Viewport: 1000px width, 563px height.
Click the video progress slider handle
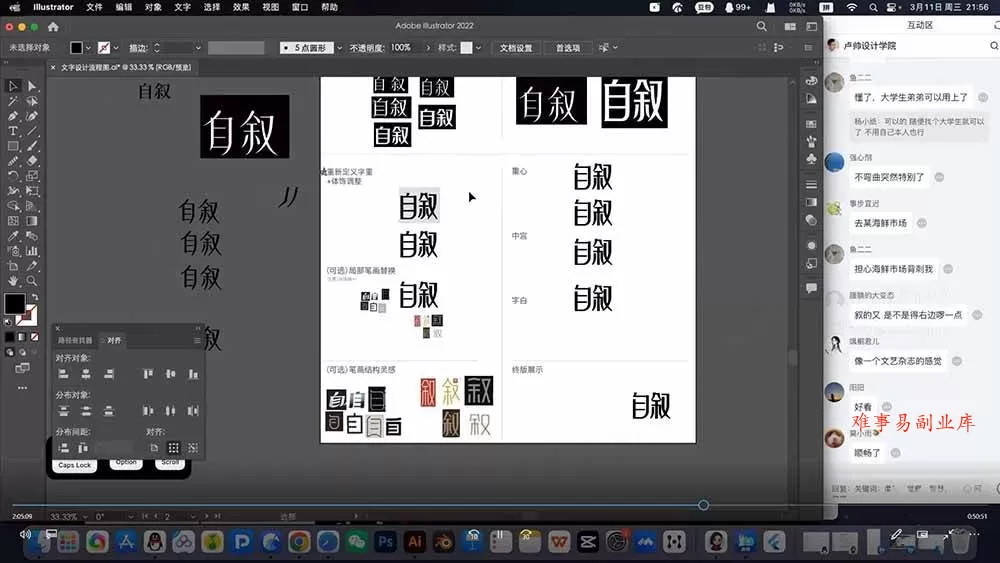coord(703,505)
